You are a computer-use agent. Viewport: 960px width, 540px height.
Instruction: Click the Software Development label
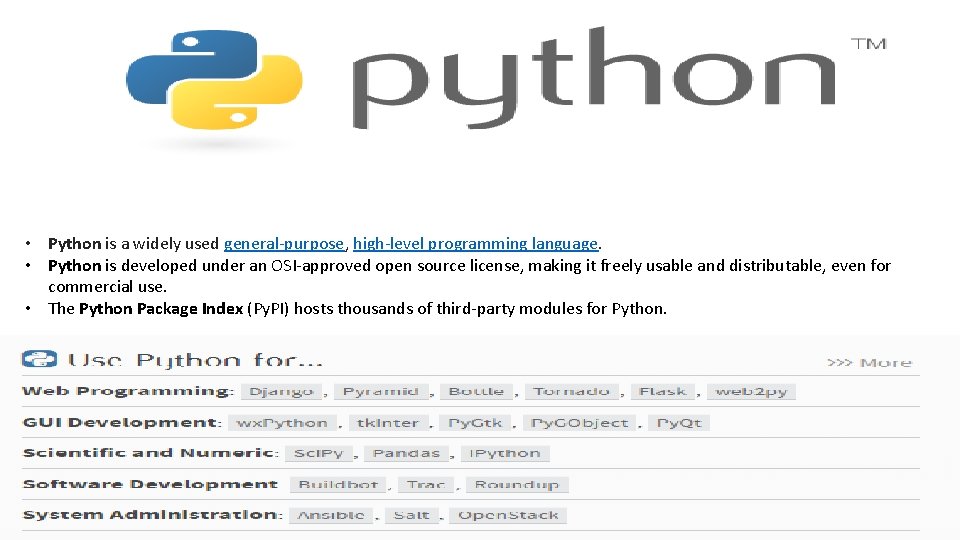click(x=150, y=484)
